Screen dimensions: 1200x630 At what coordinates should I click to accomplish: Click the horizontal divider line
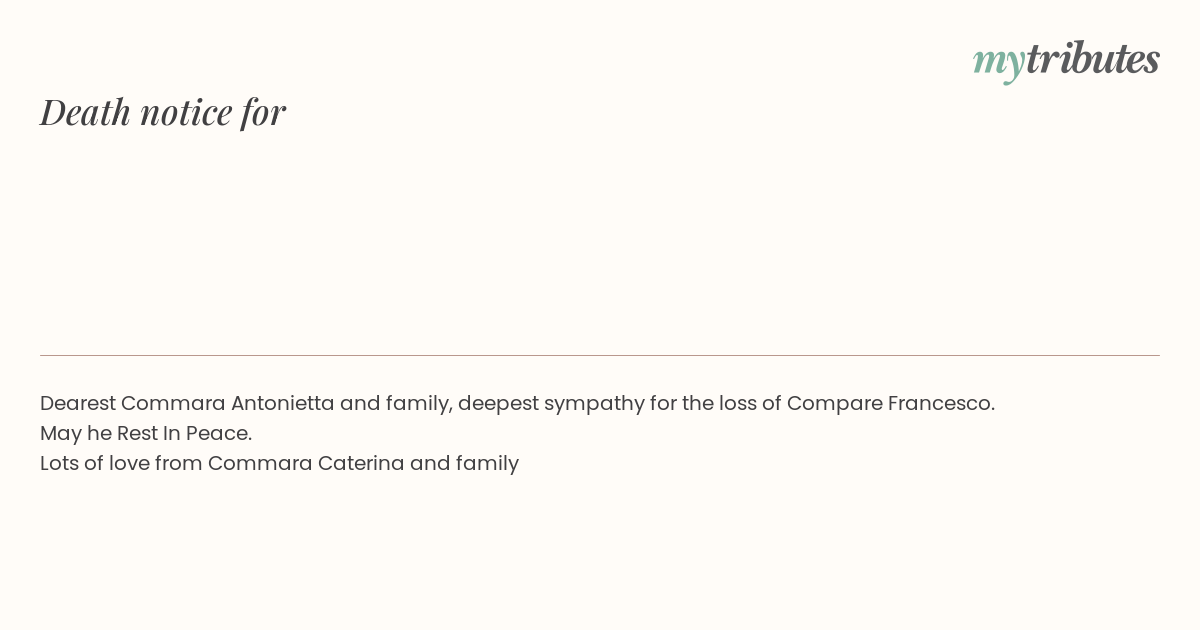click(x=600, y=355)
